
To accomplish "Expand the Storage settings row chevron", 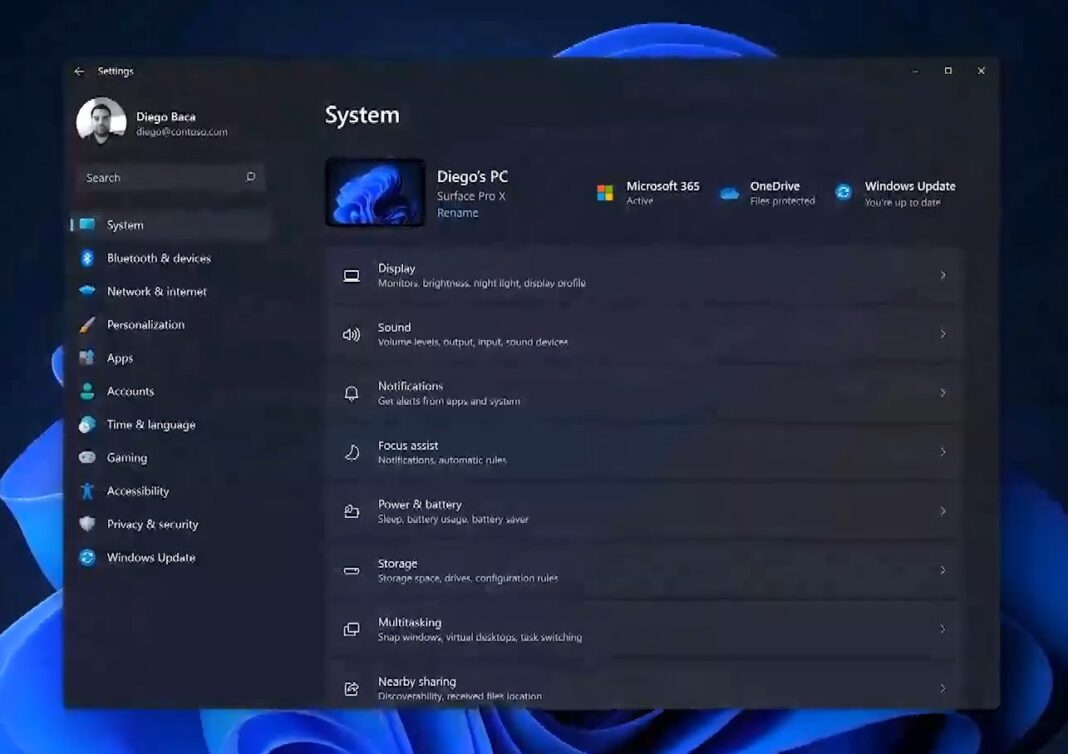I will [x=942, y=569].
